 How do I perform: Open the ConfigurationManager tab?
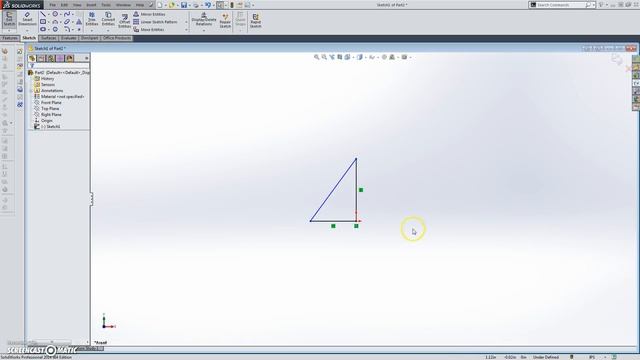pyautogui.click(x=51, y=58)
